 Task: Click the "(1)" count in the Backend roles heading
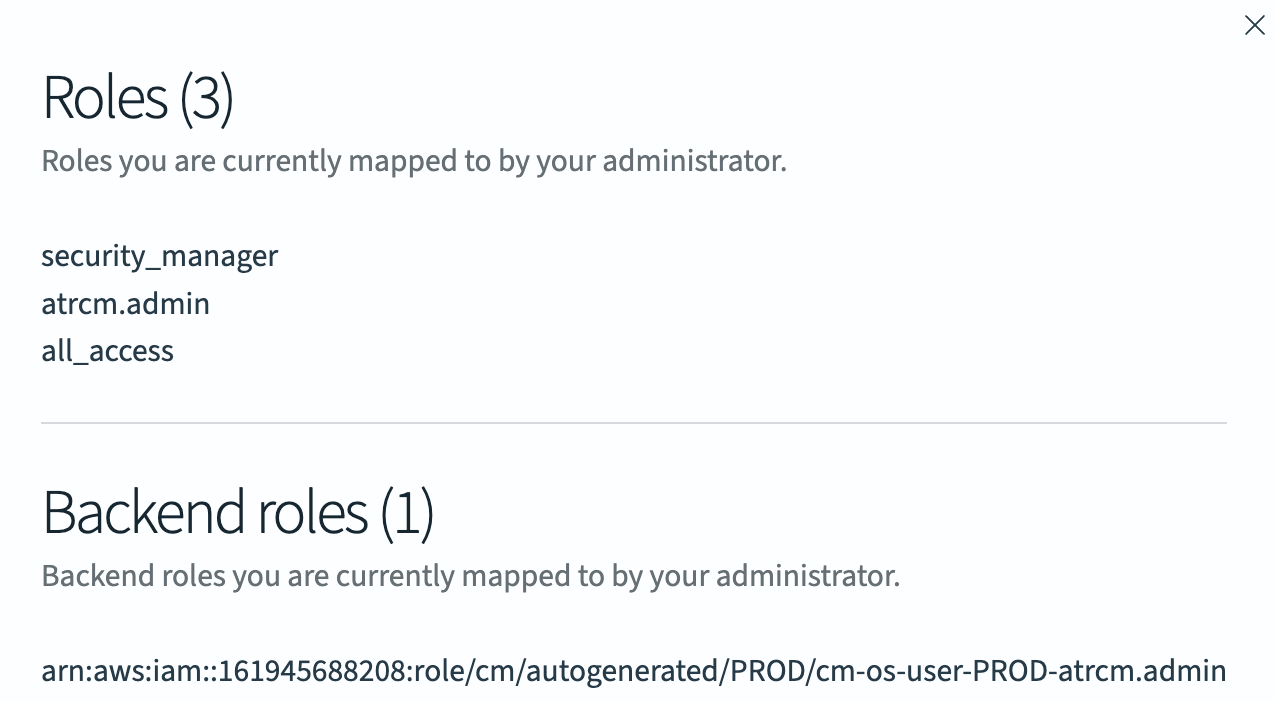pyautogui.click(x=407, y=512)
